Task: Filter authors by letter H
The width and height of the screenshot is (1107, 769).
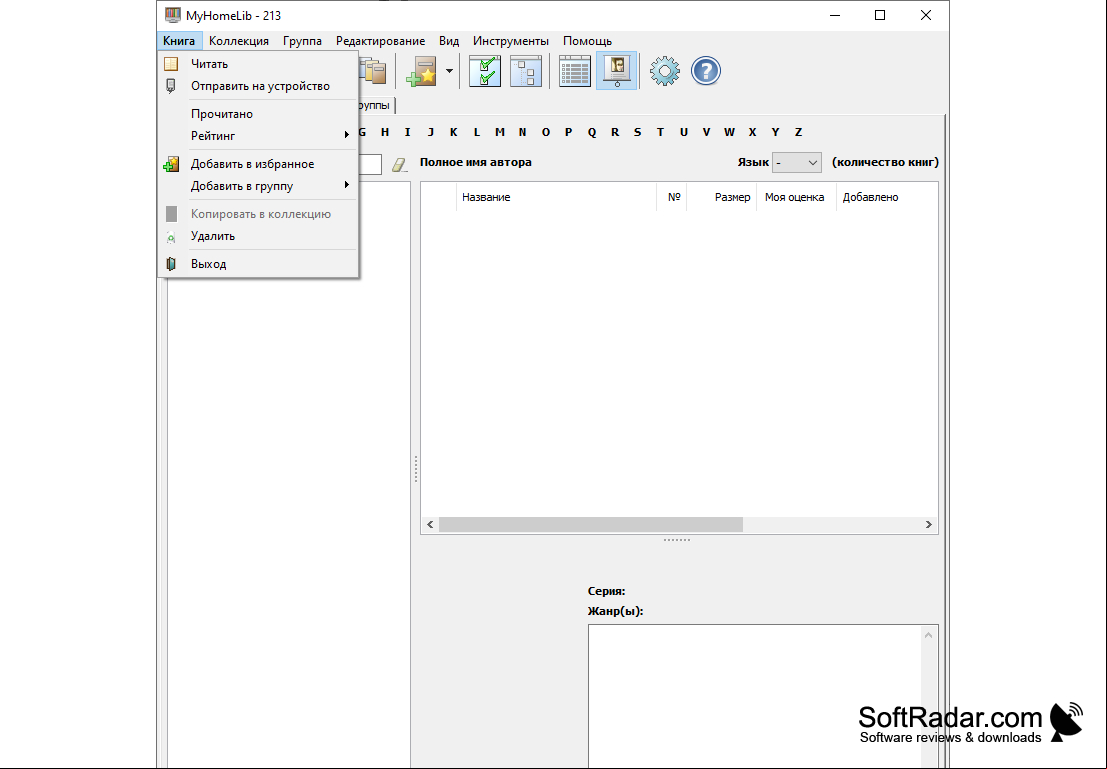Action: (x=385, y=132)
